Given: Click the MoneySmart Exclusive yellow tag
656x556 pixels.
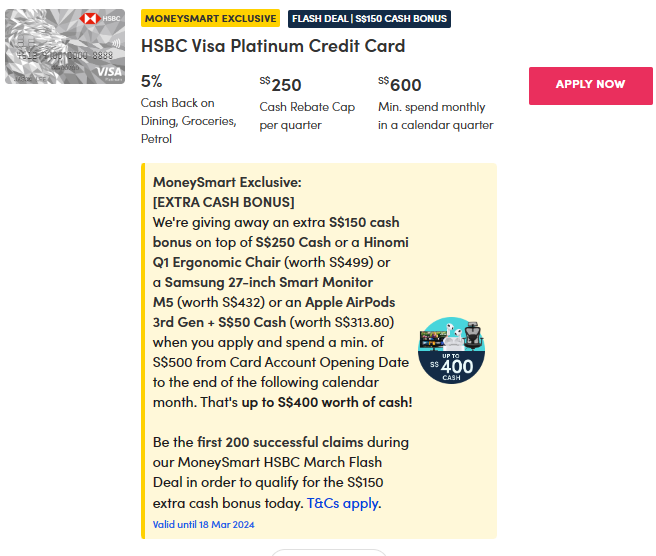Looking at the screenshot, I should (211, 18).
